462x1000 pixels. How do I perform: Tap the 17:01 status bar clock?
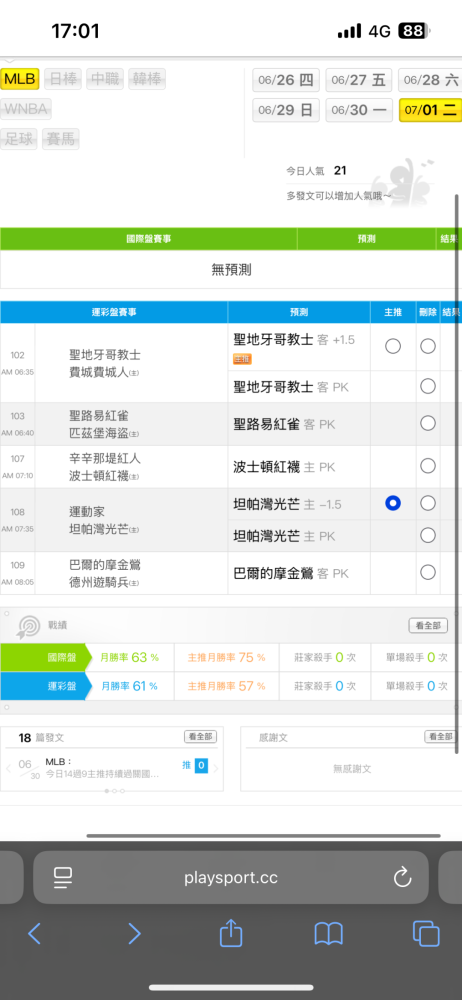[75, 31]
